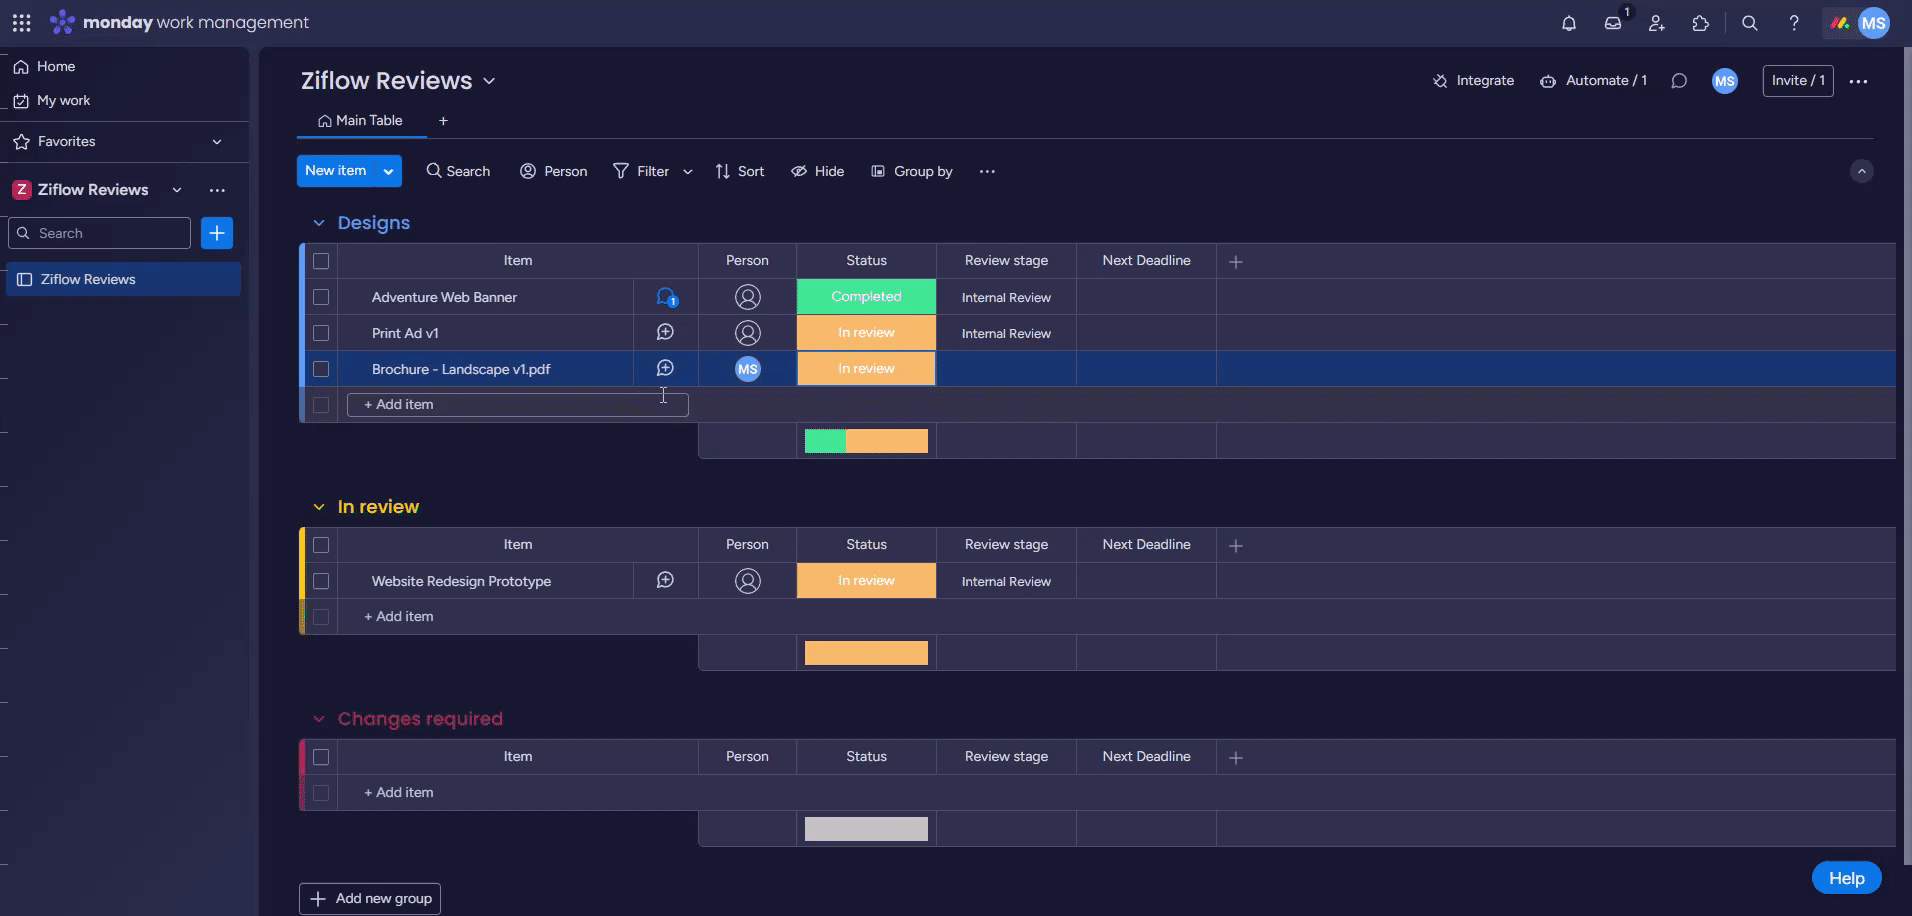The height and width of the screenshot is (916, 1912).
Task: Add a new column in the Designs group
Action: (1236, 261)
